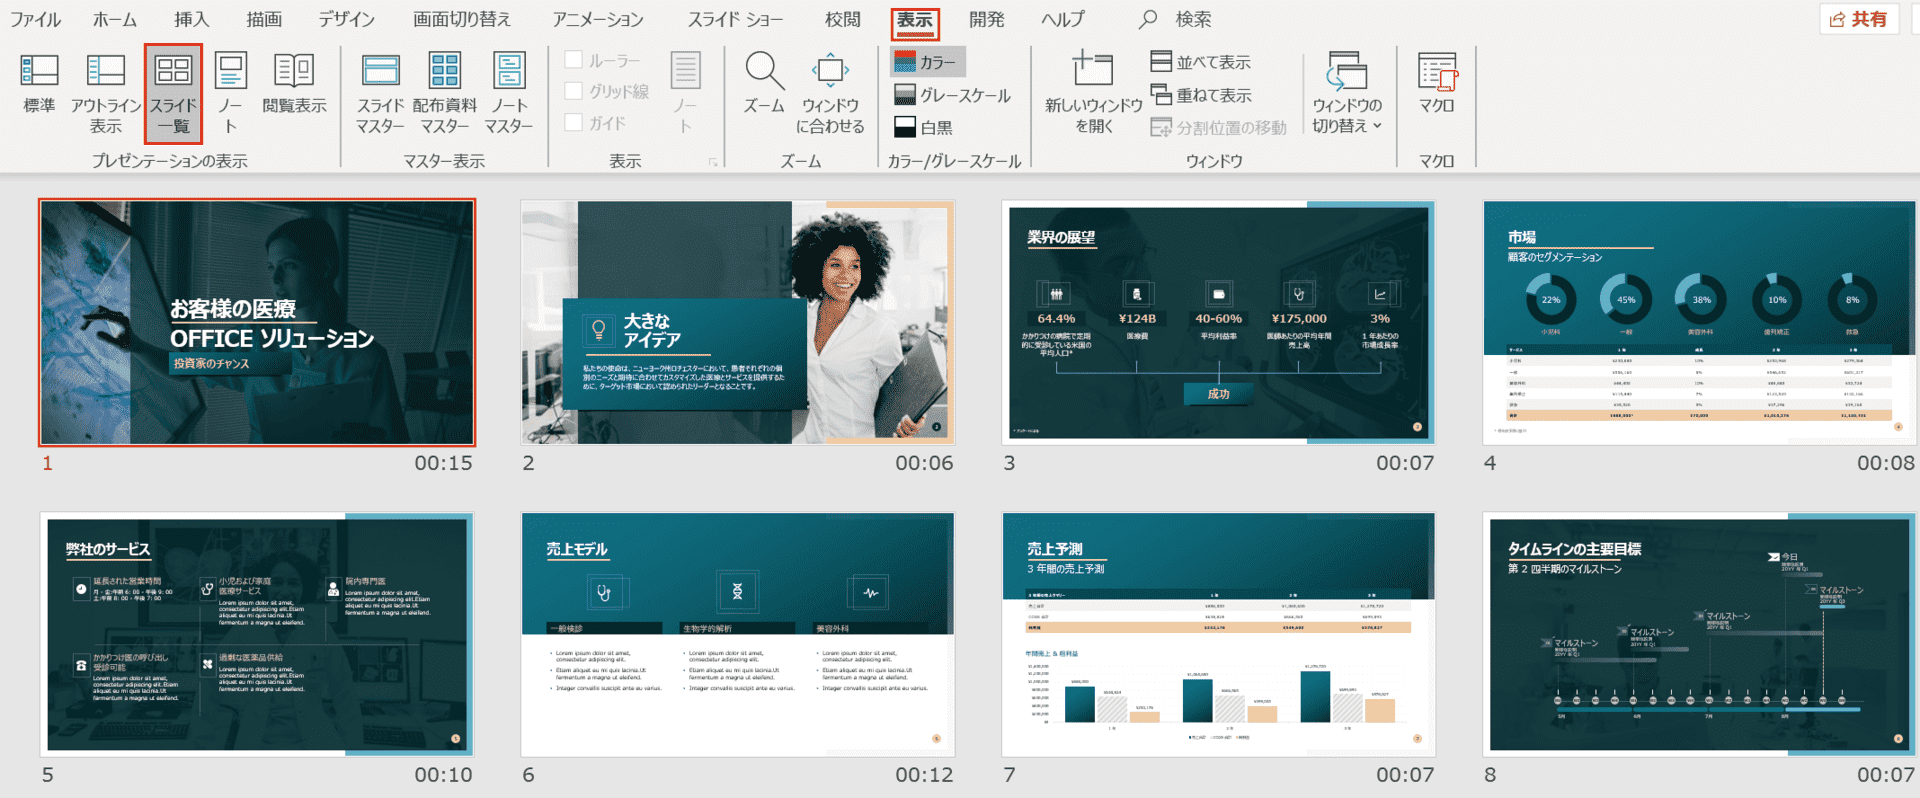1920x798 pixels.
Task: Click slide 6 timing 00:12
Action: (x=924, y=775)
